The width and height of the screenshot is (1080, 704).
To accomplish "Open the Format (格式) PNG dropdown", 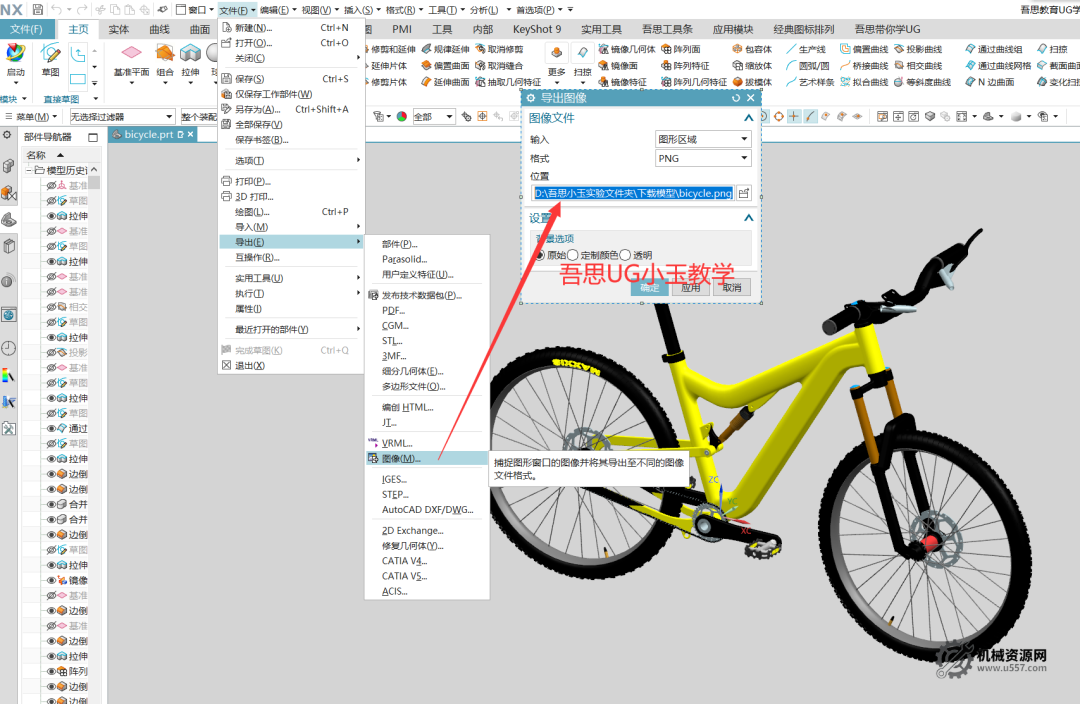I will click(702, 158).
